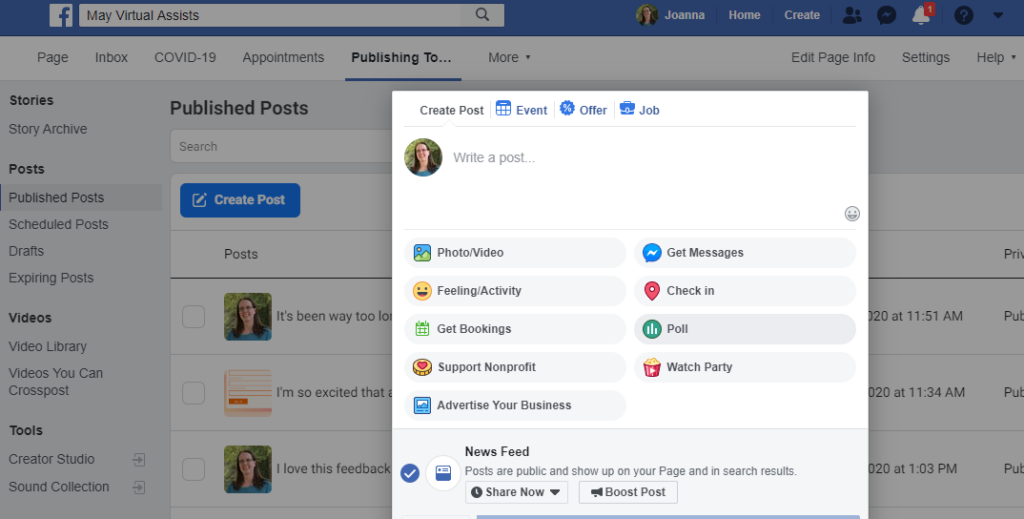1024x519 pixels.
Task: Toggle the News Feed checkmark
Action: coord(410,473)
